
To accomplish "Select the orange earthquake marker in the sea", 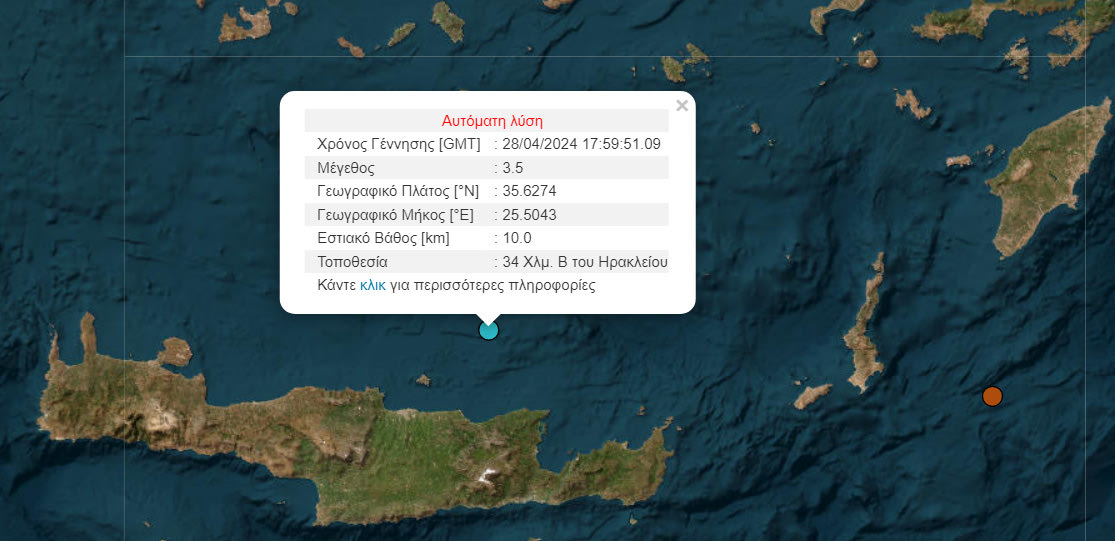I will (991, 396).
